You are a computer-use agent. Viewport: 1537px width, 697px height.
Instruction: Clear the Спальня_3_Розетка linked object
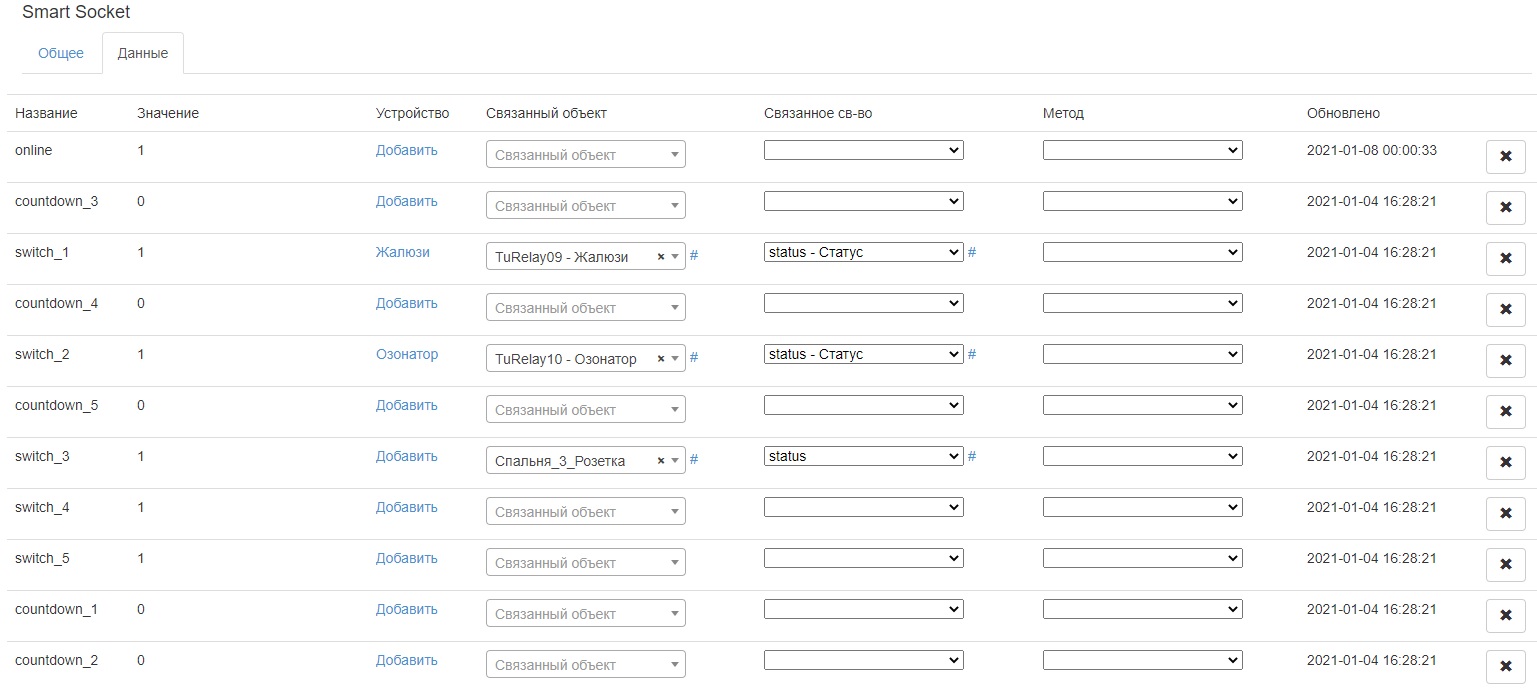[661, 461]
